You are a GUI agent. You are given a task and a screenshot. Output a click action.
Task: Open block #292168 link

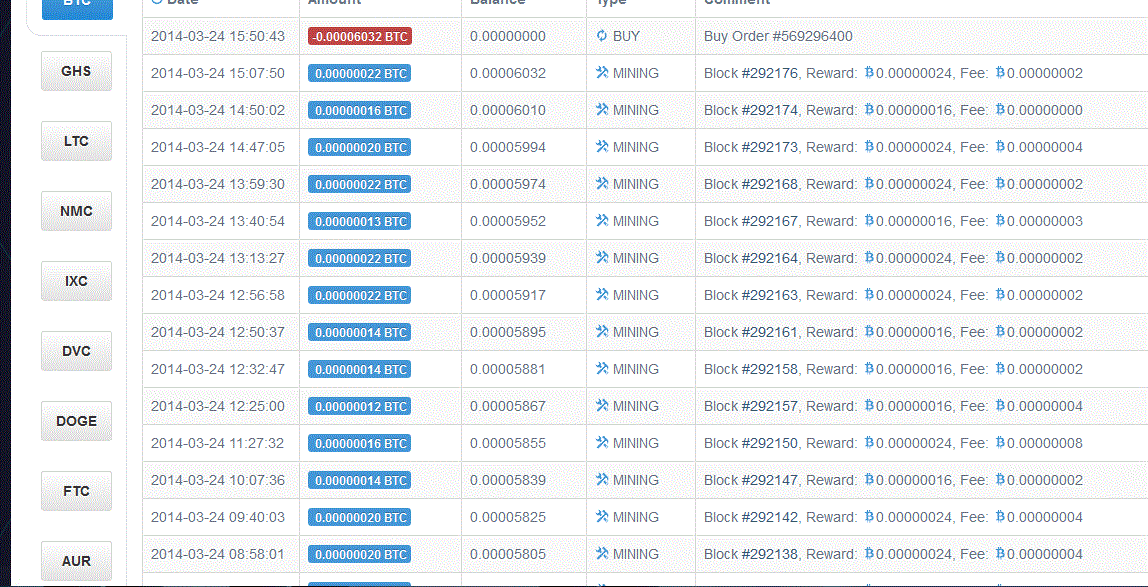(x=769, y=184)
